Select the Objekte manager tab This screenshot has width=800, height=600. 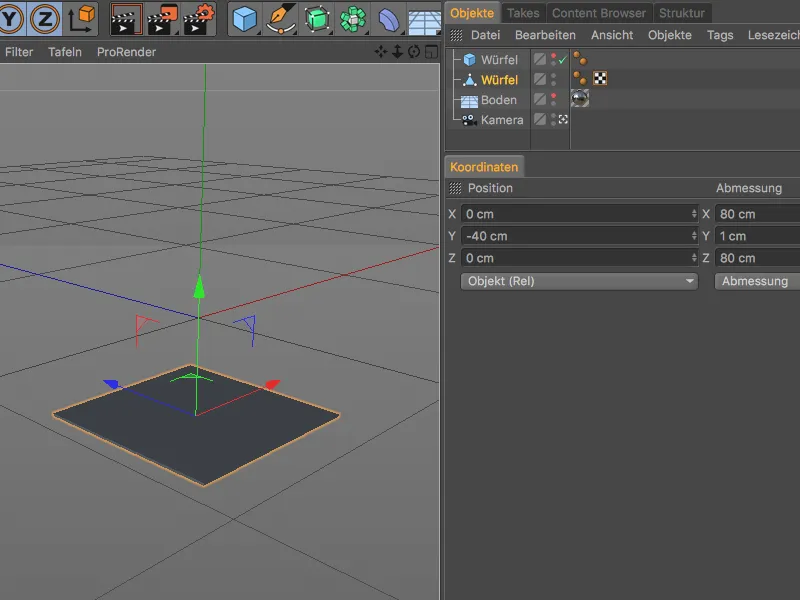tap(472, 13)
